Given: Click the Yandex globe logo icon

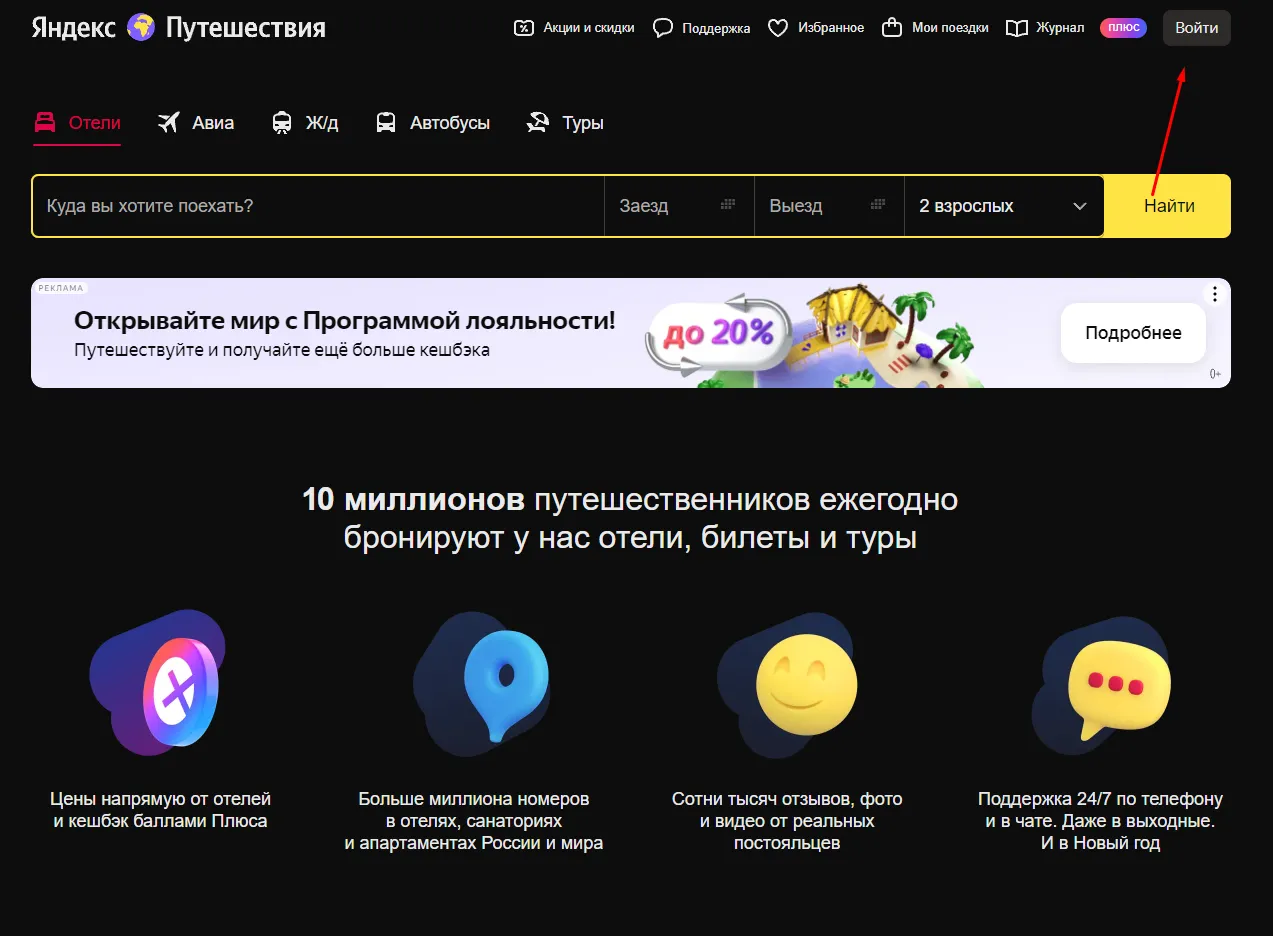Looking at the screenshot, I should tap(141, 27).
